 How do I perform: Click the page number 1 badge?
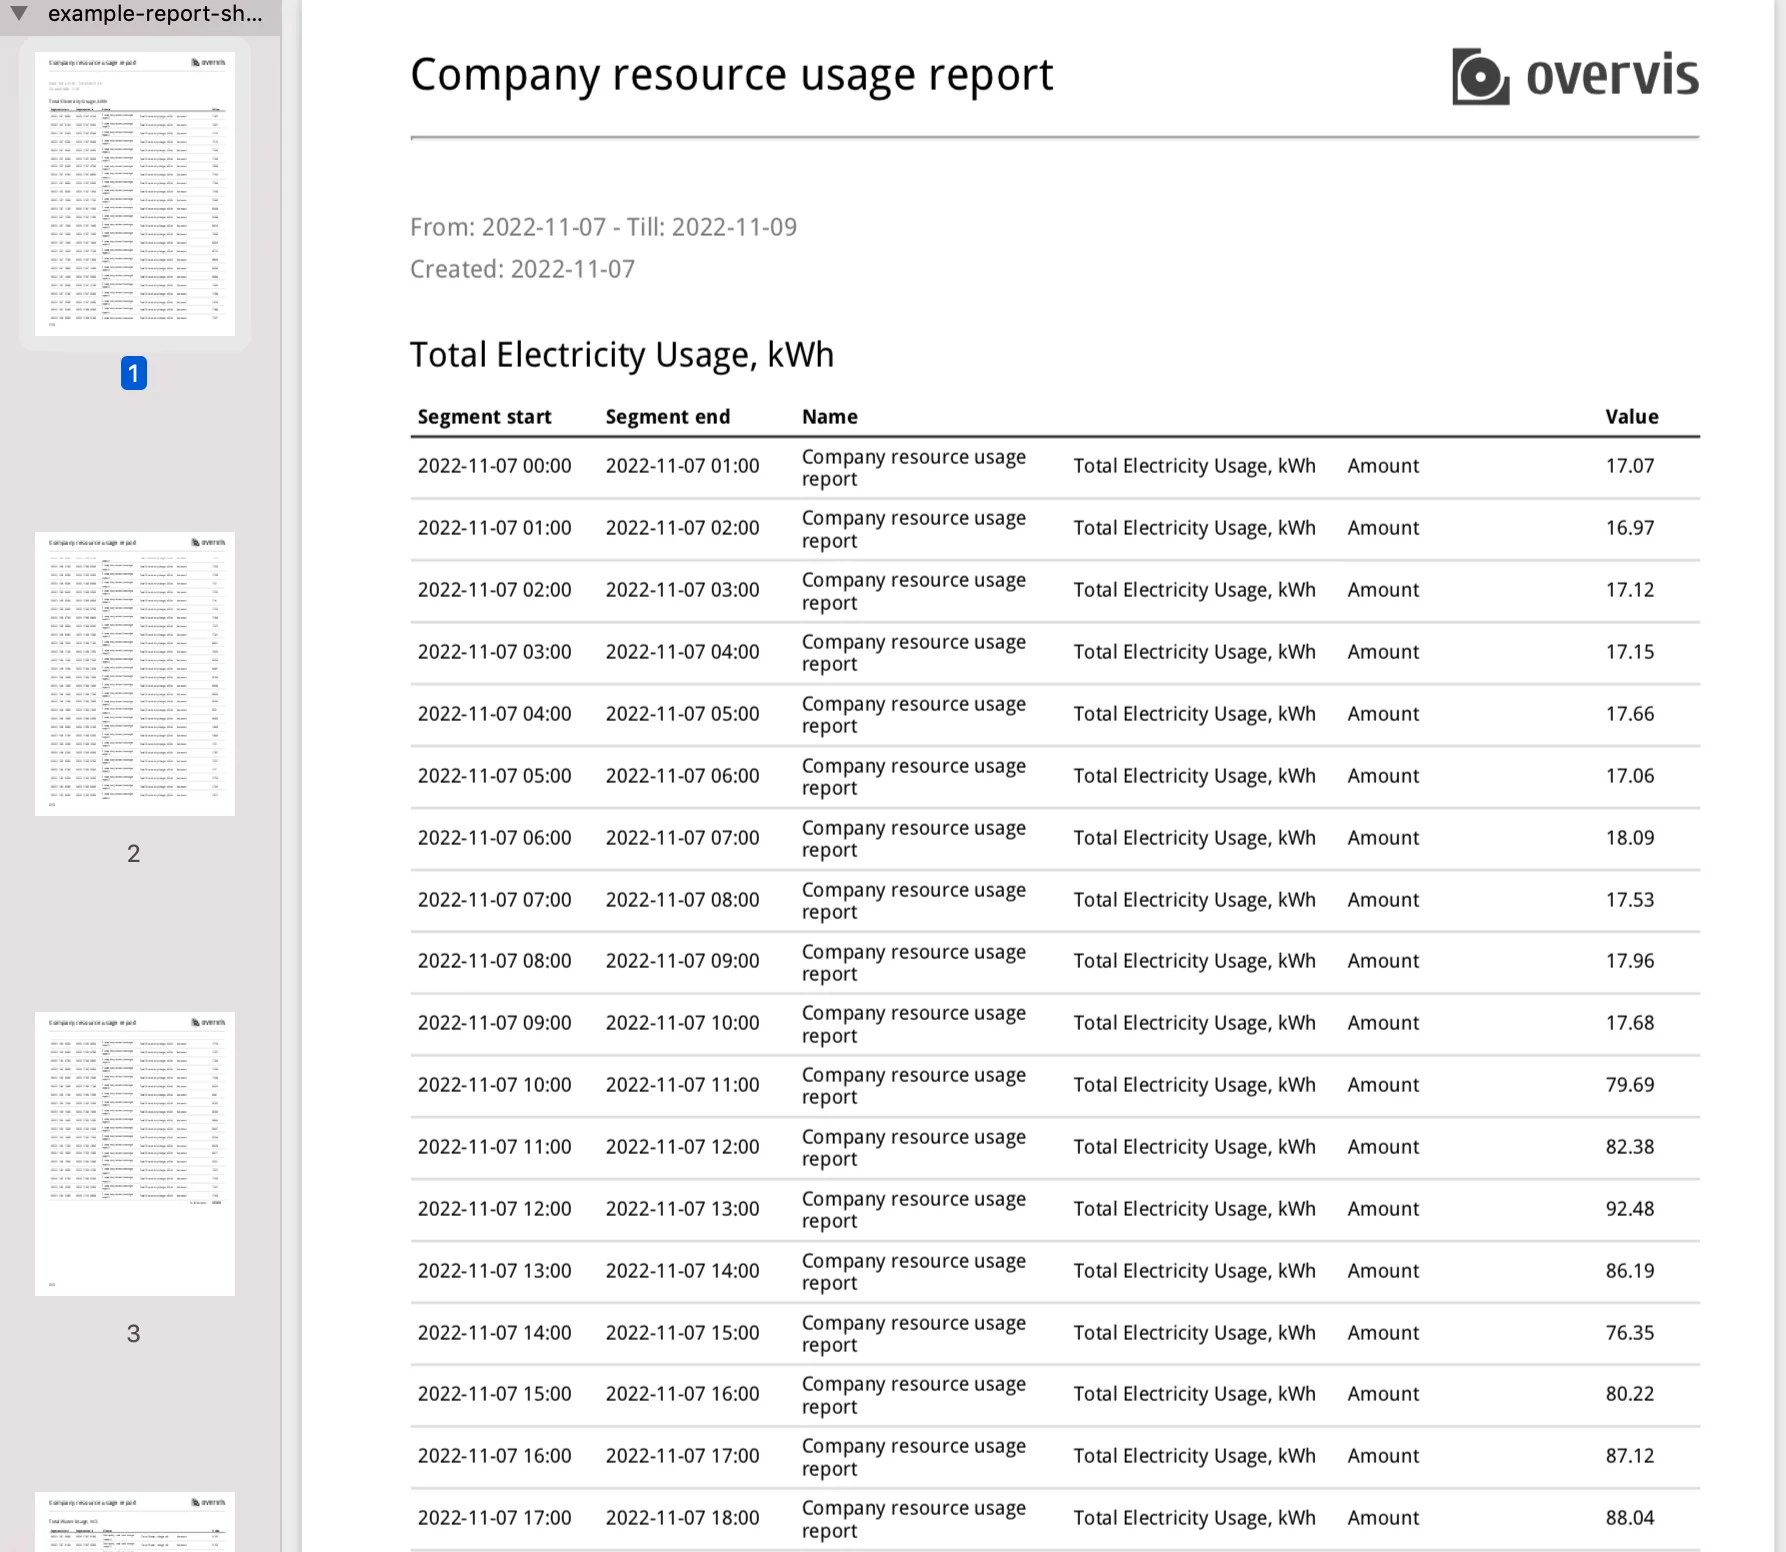[134, 373]
